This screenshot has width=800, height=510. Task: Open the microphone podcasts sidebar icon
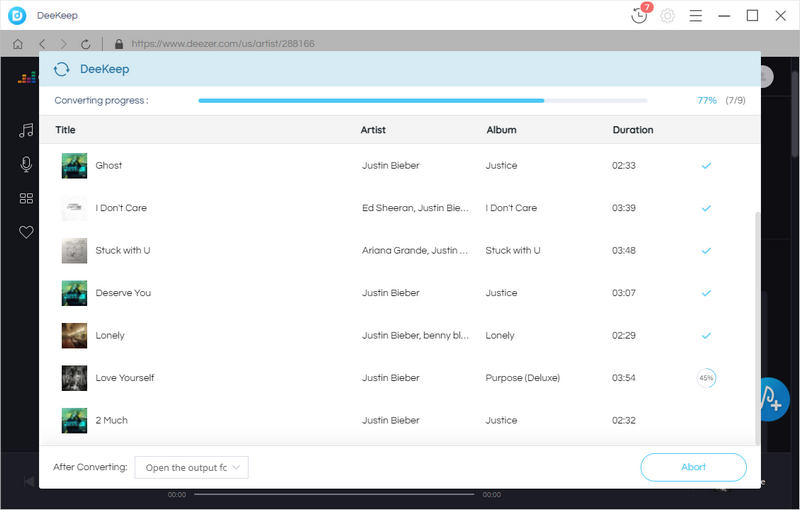click(x=26, y=164)
